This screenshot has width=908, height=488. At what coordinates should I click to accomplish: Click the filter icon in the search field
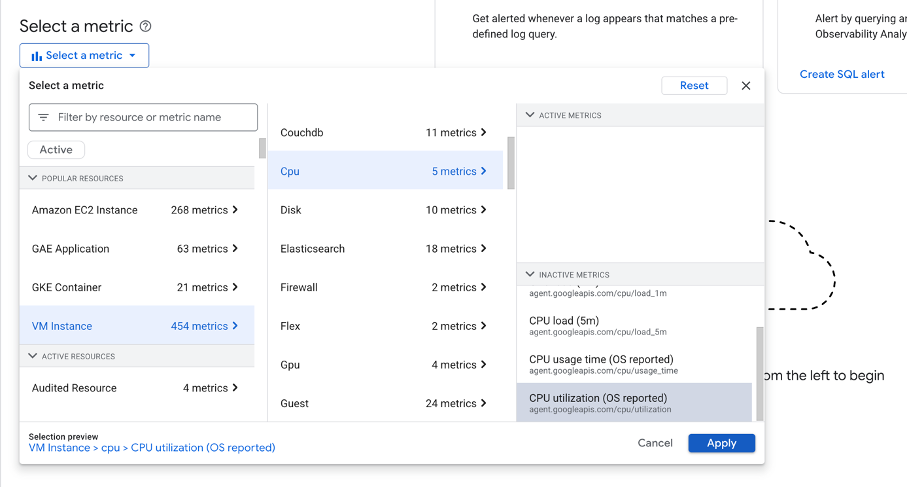click(x=43, y=117)
